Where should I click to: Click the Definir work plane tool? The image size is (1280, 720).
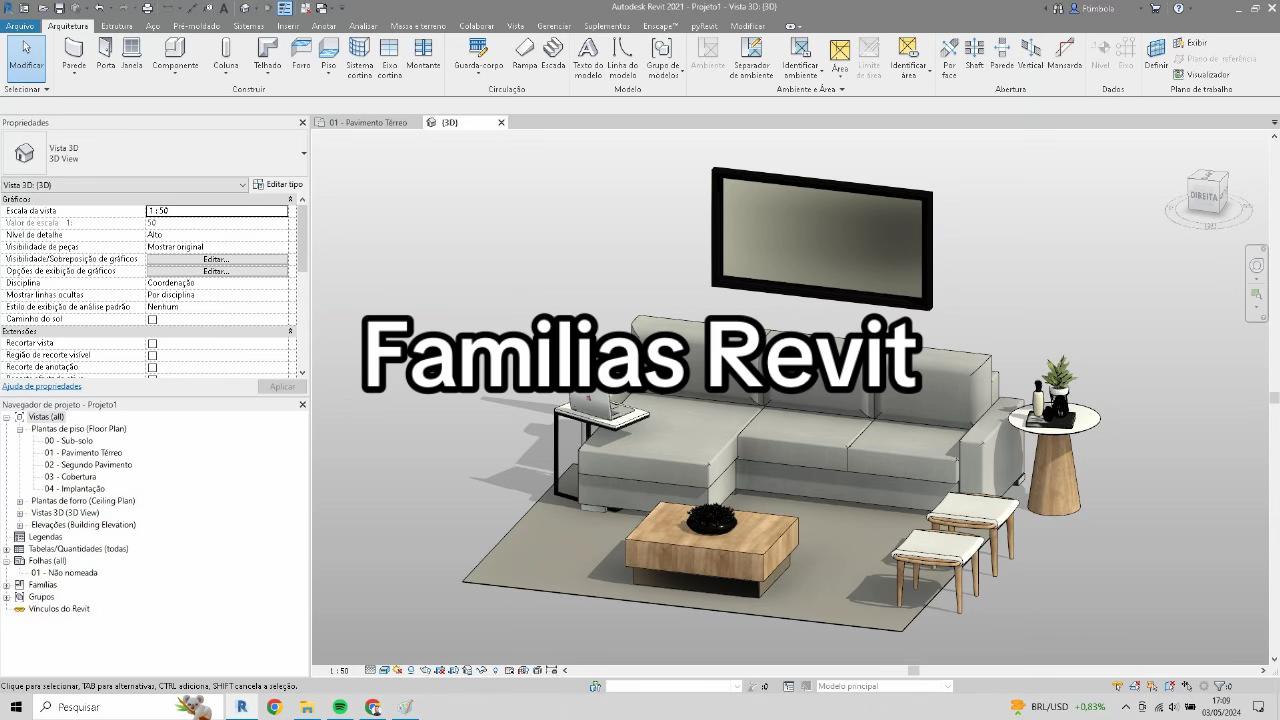(1156, 54)
